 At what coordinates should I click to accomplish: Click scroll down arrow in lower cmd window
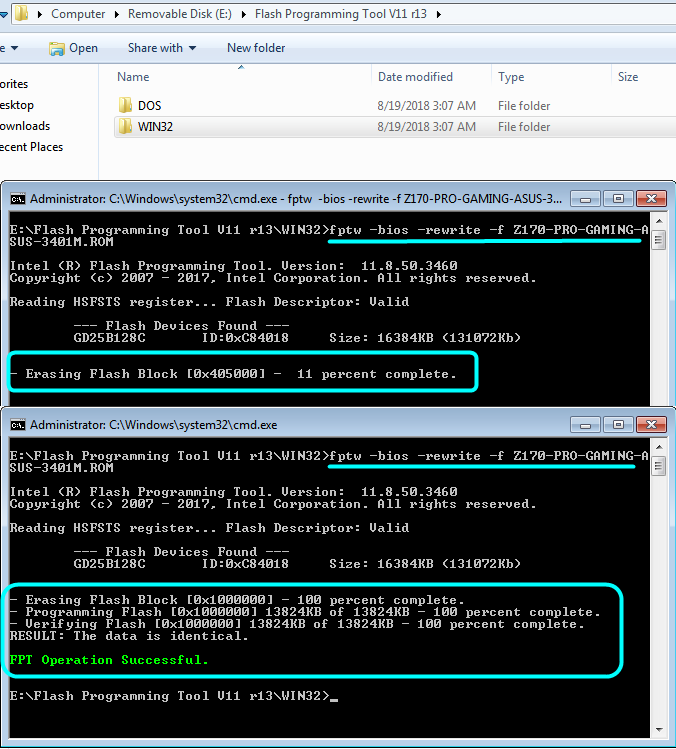659,729
